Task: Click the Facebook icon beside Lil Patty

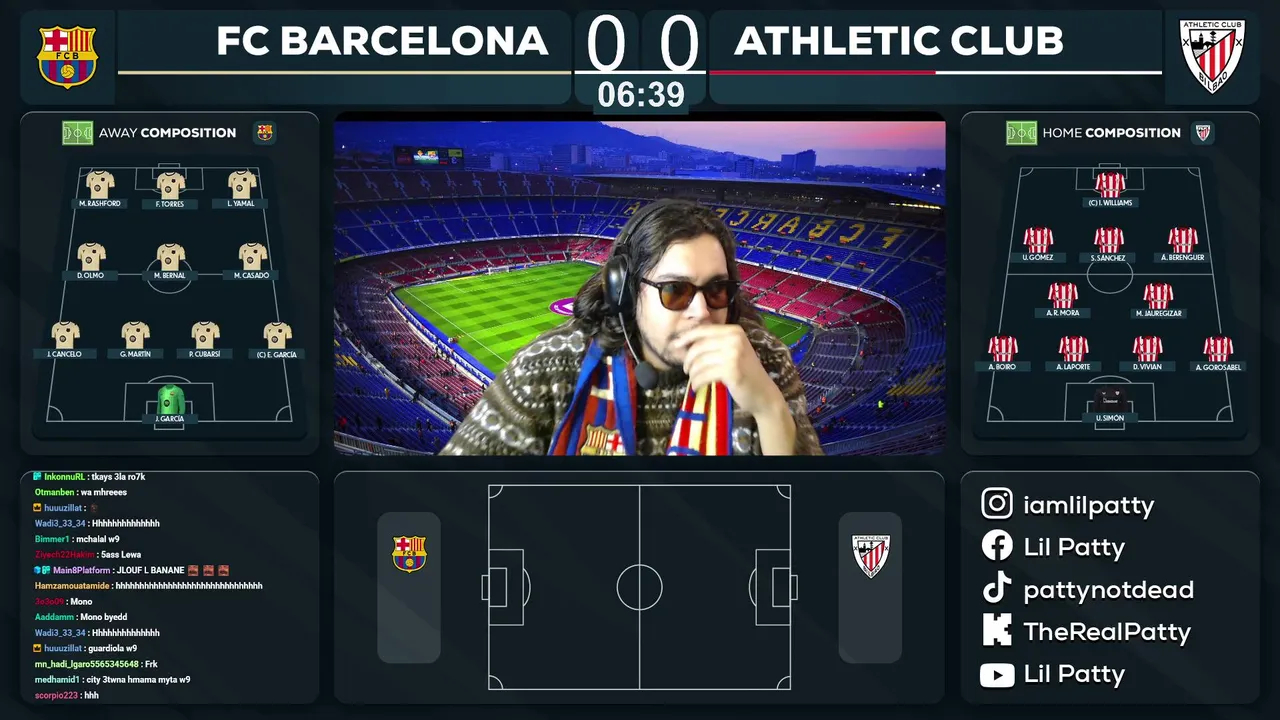Action: coord(996,546)
